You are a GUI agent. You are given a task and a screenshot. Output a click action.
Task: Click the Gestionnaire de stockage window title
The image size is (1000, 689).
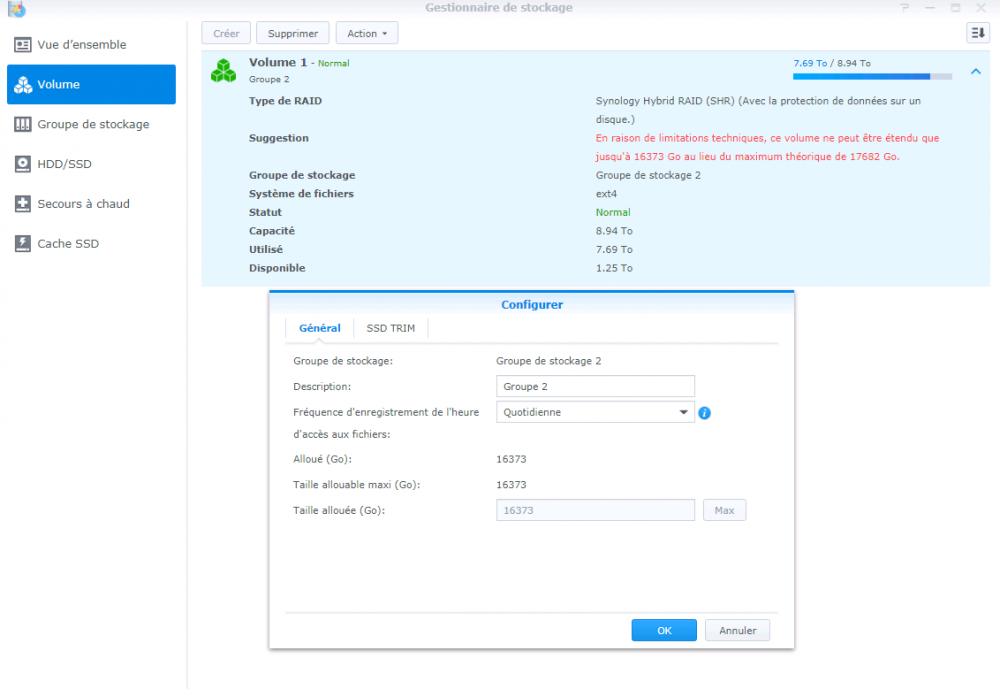click(499, 8)
